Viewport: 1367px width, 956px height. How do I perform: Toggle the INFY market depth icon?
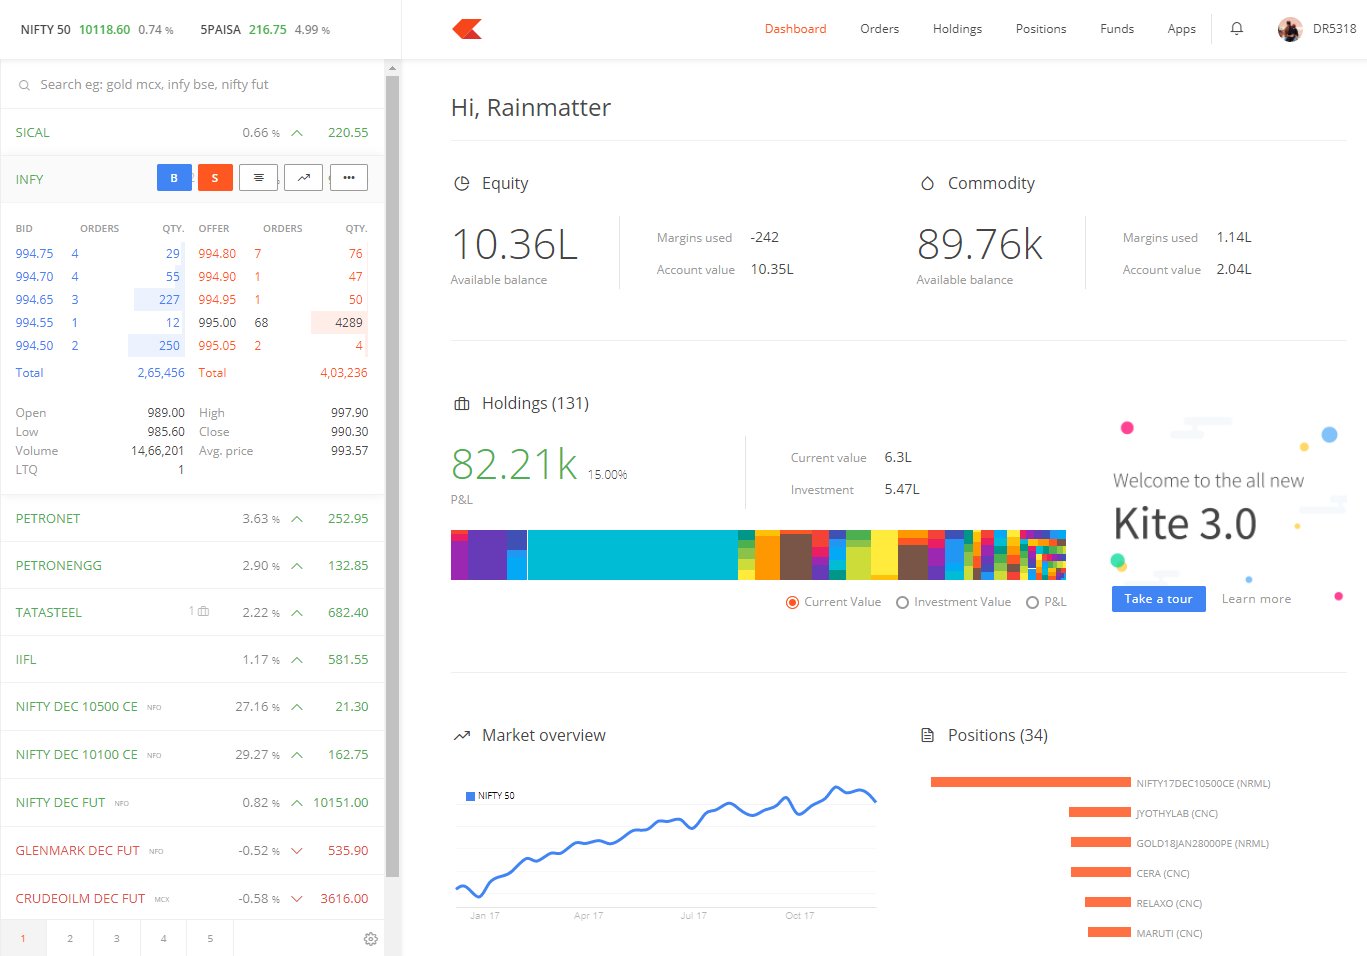258,178
